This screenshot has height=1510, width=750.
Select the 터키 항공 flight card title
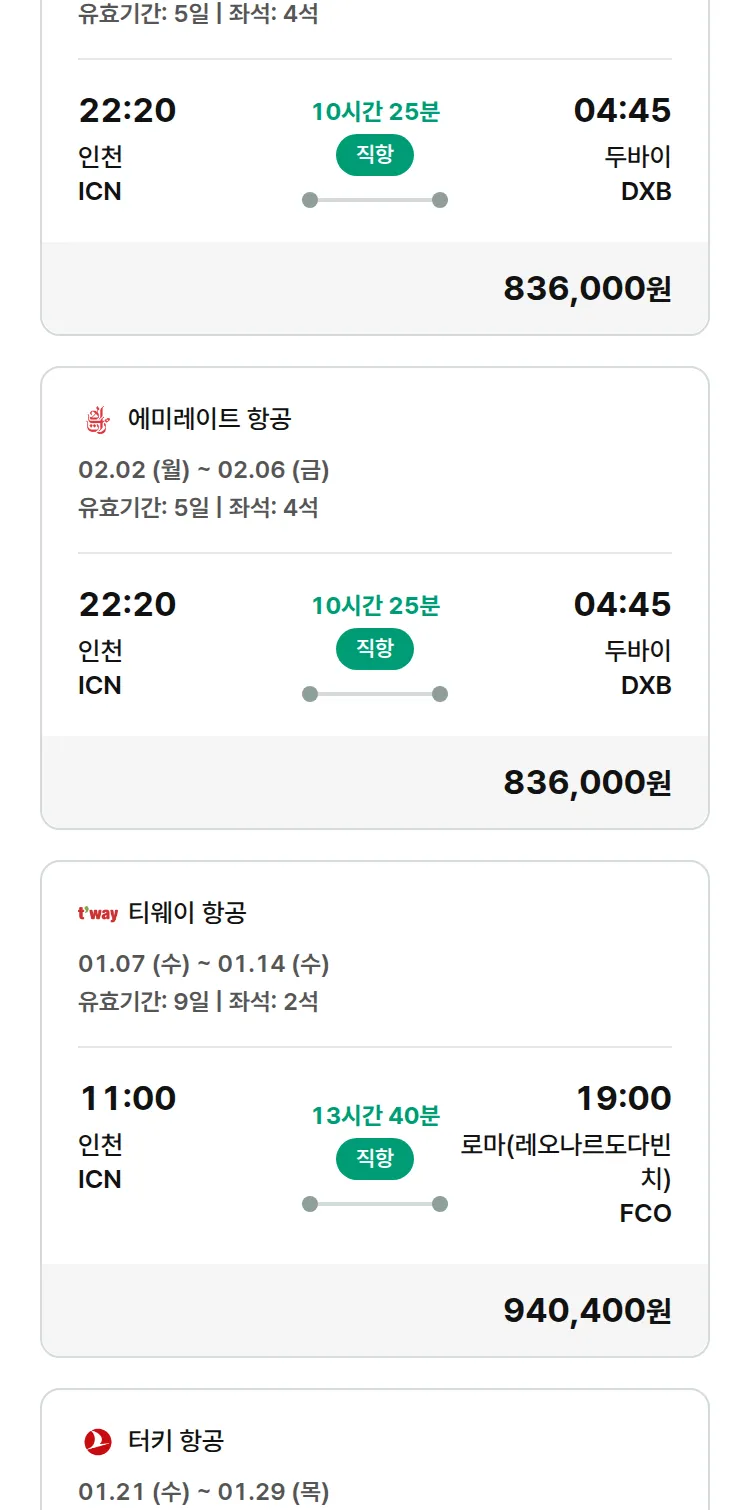click(x=176, y=1441)
